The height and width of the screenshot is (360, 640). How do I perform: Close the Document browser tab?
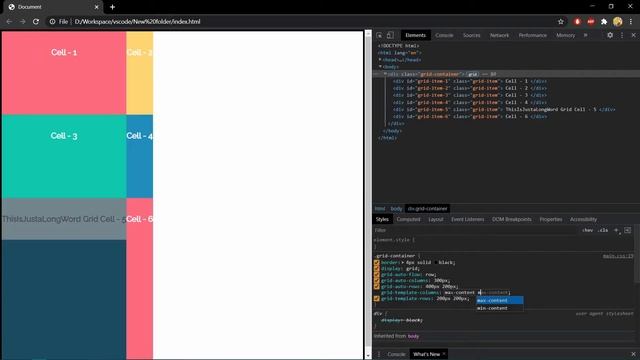click(97, 7)
